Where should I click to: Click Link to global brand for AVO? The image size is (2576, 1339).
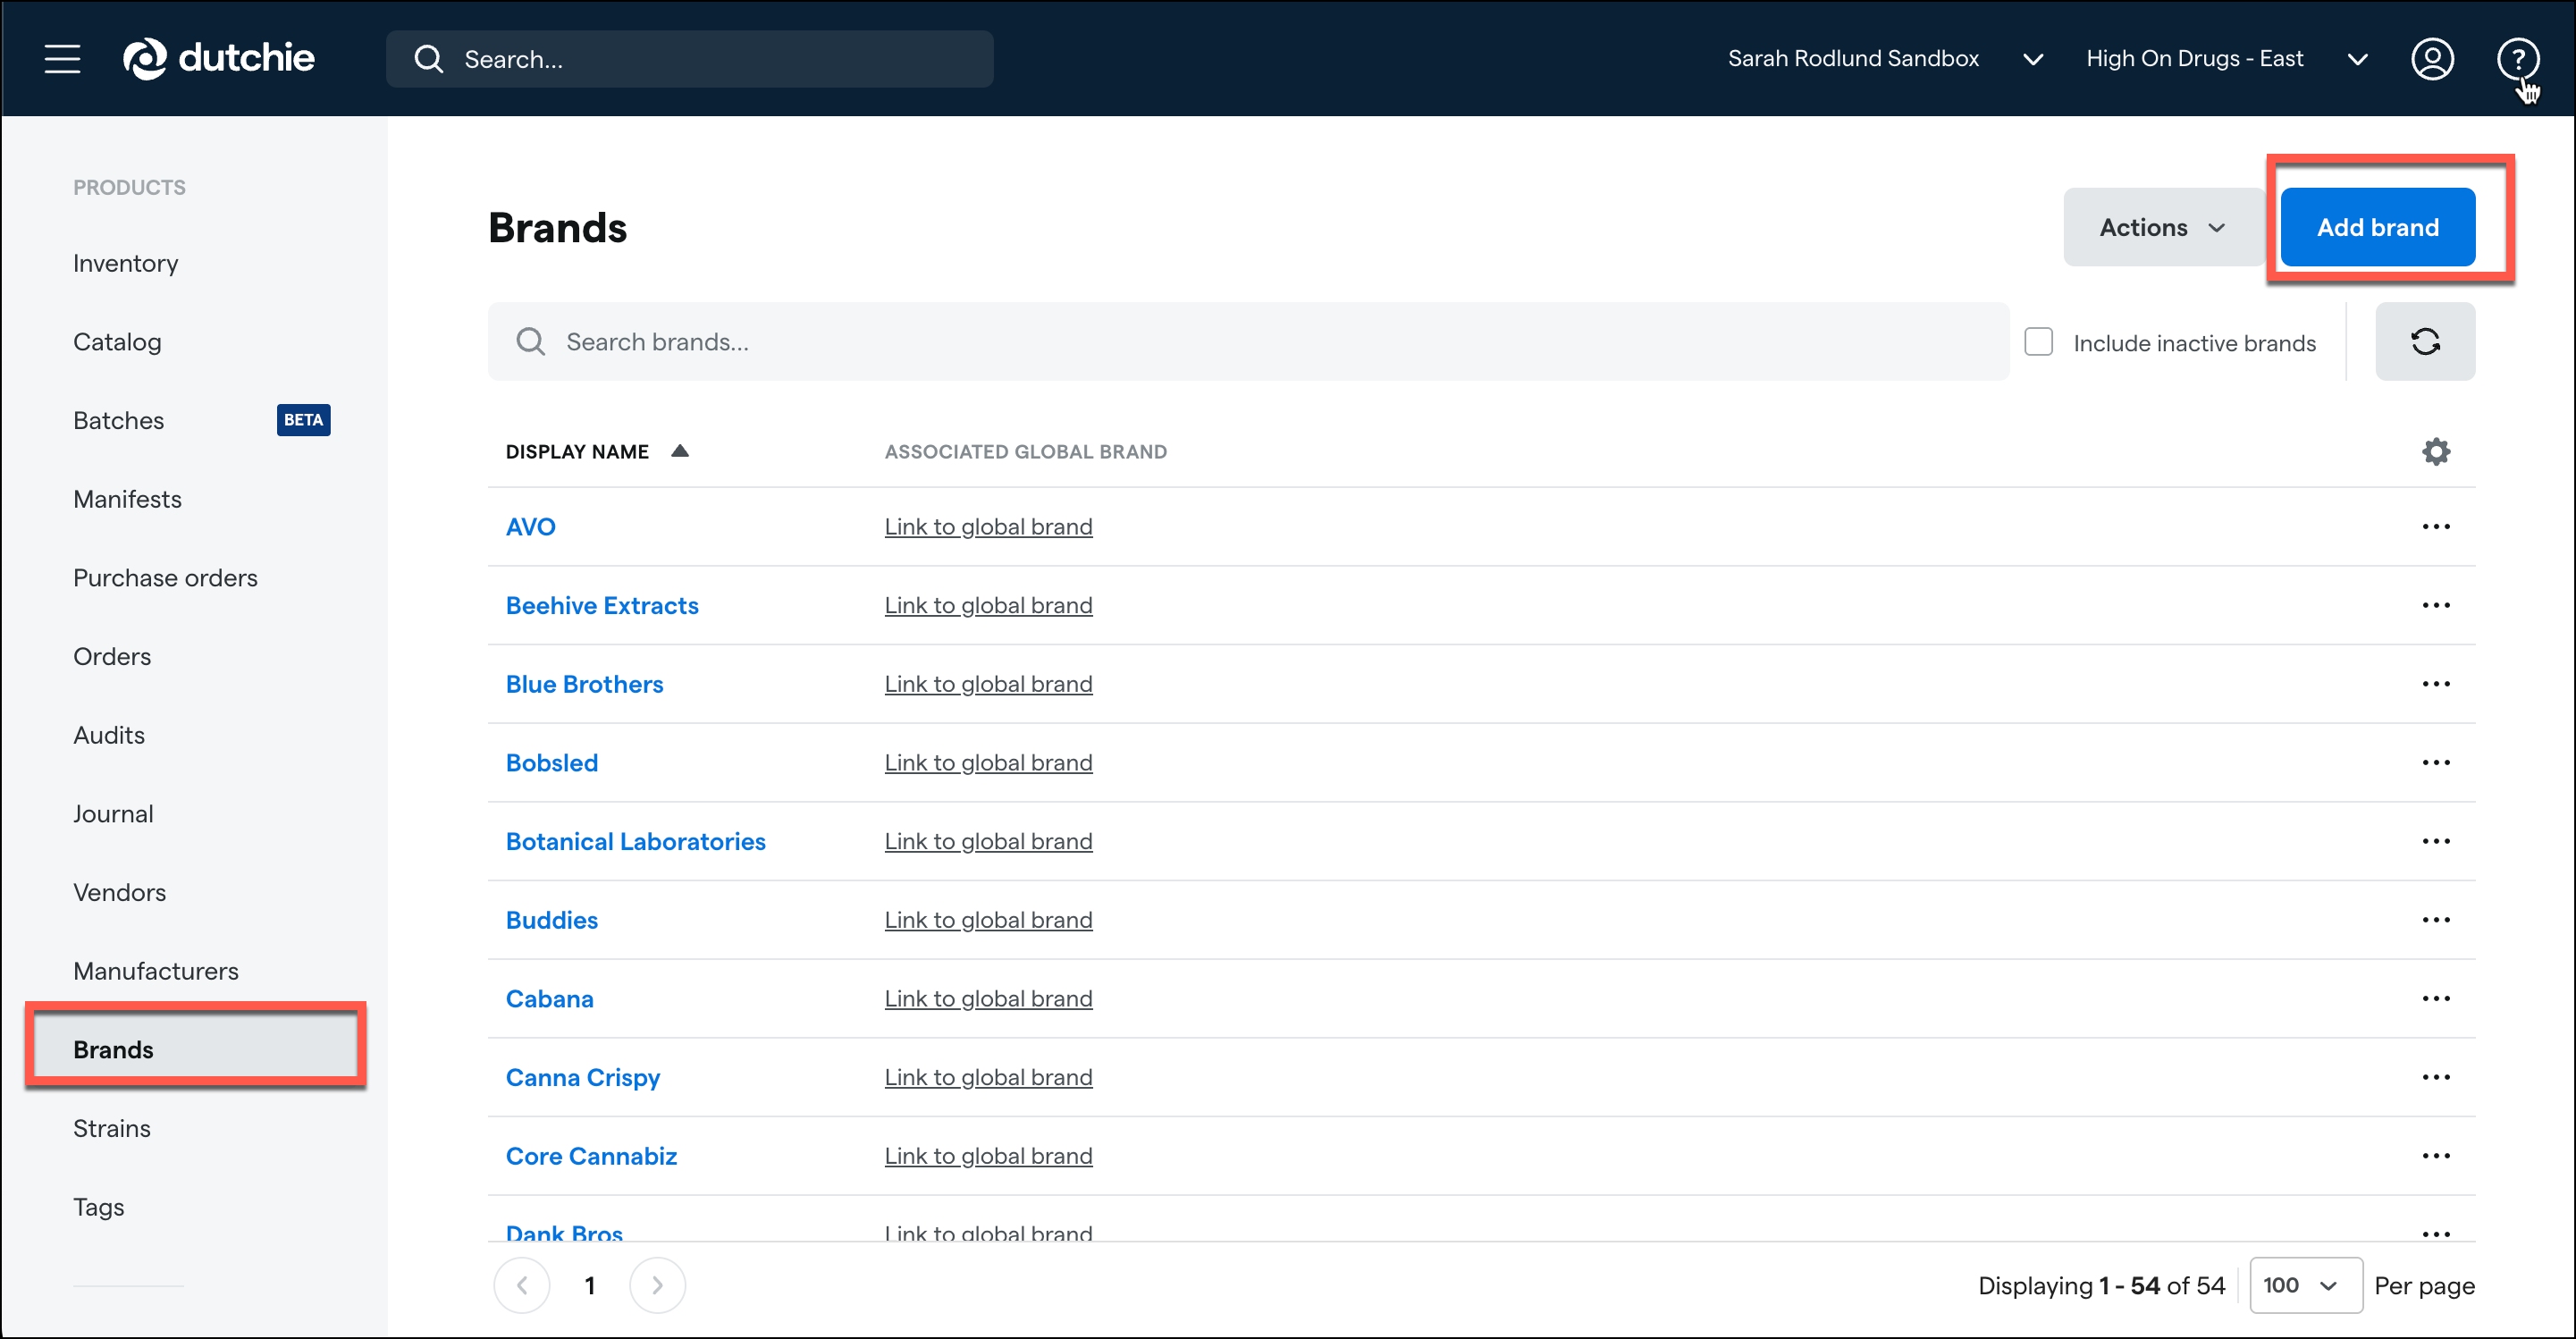click(x=988, y=527)
